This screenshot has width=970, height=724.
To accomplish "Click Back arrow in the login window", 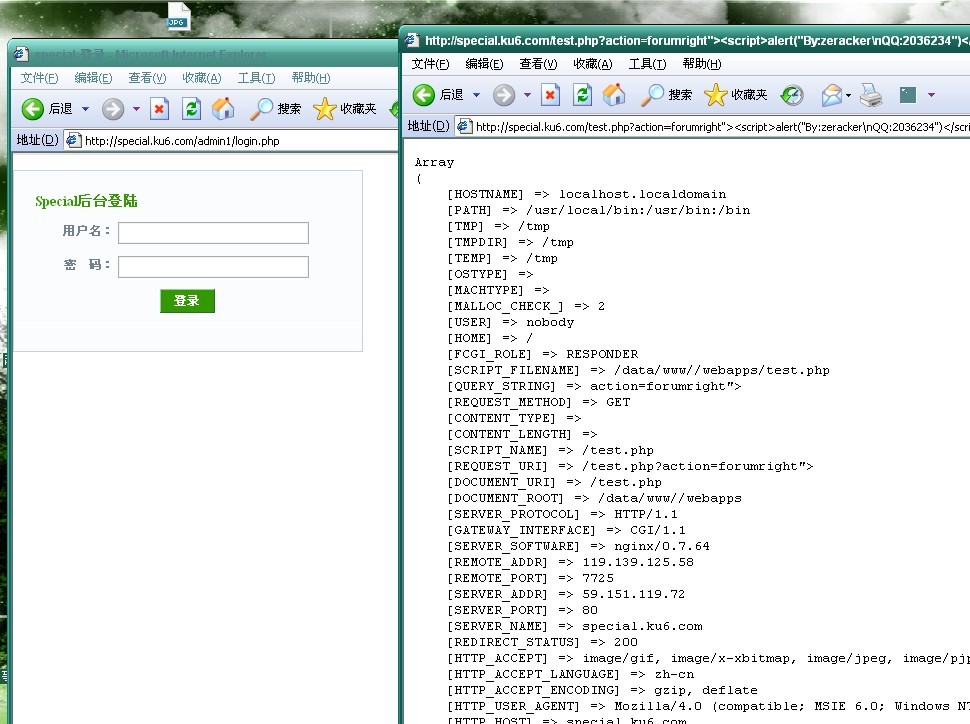I will point(33,109).
